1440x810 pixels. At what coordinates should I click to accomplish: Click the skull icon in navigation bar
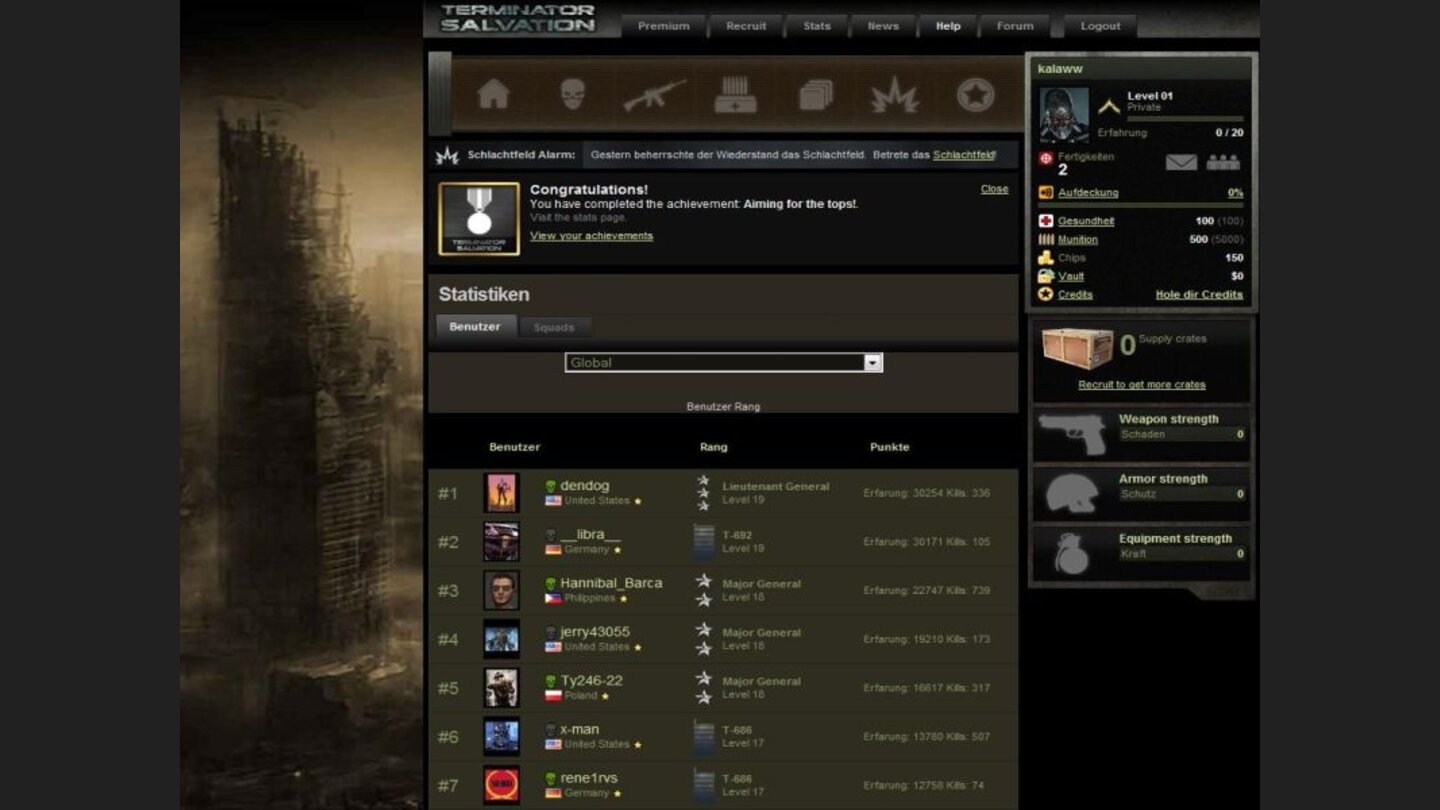pos(572,95)
